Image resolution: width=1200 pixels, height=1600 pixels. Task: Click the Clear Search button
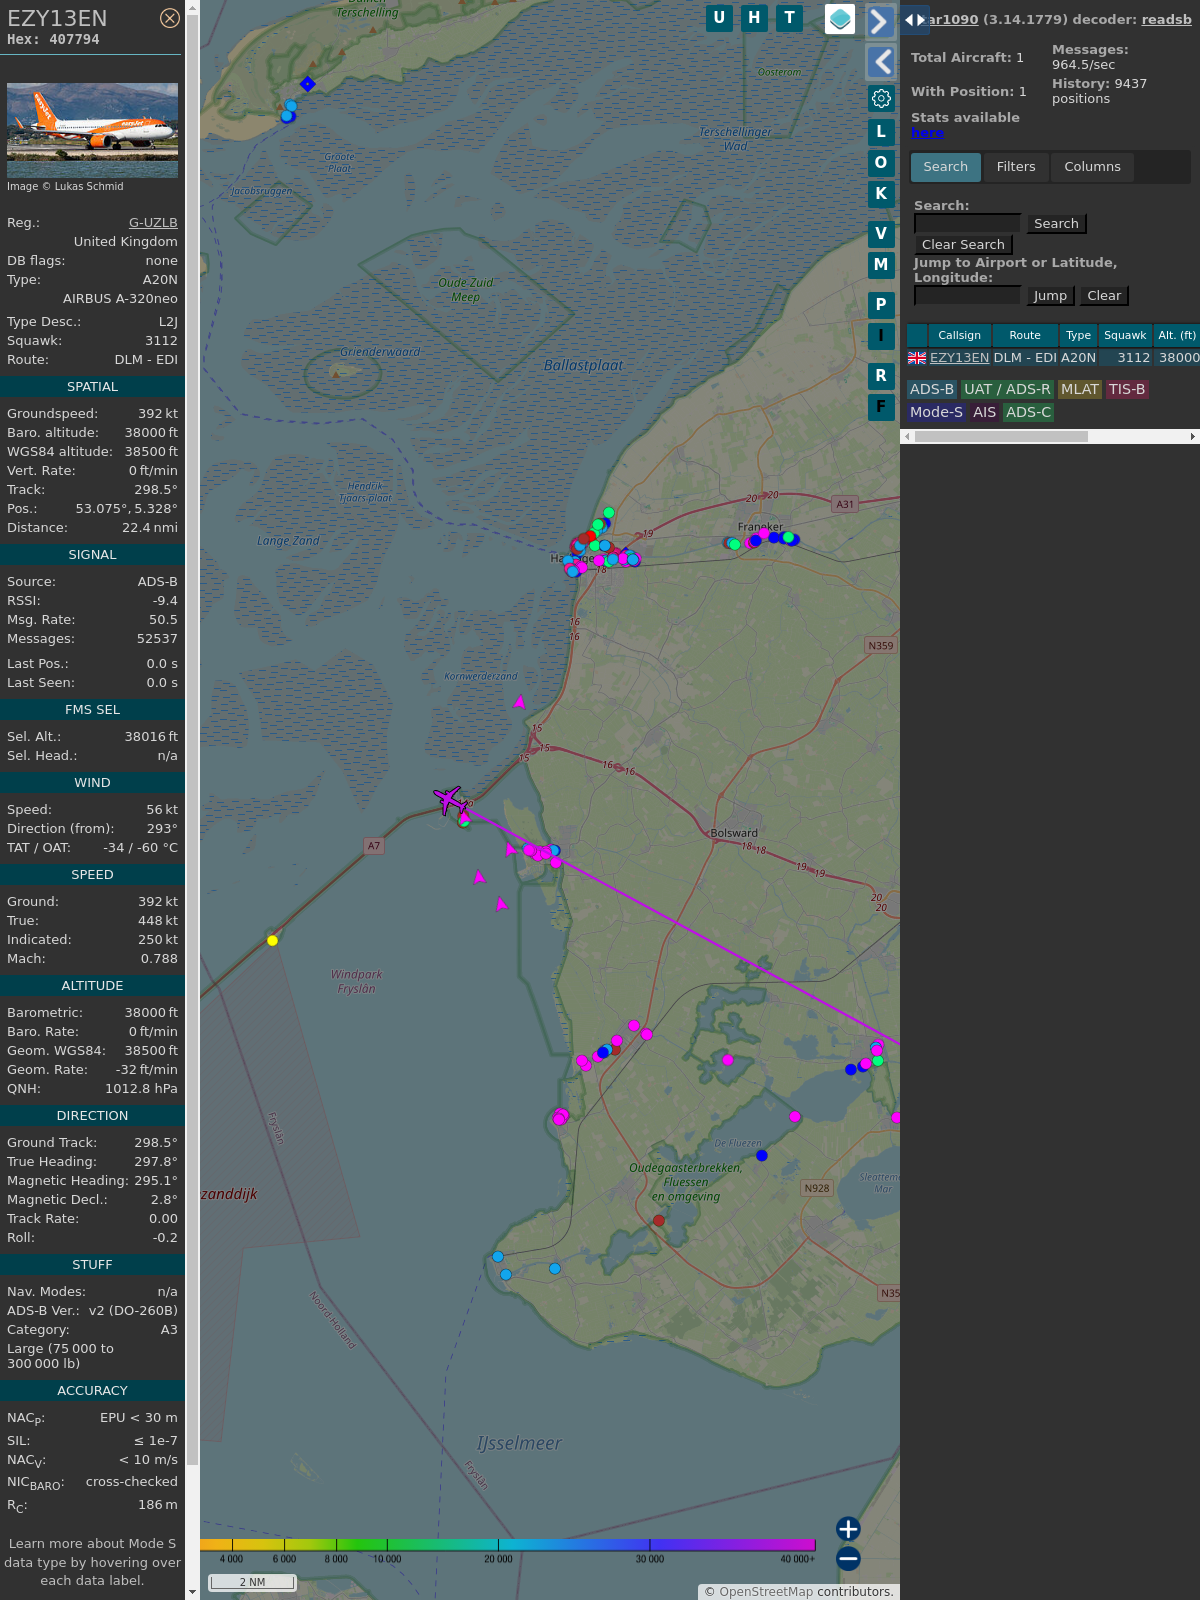pos(963,245)
